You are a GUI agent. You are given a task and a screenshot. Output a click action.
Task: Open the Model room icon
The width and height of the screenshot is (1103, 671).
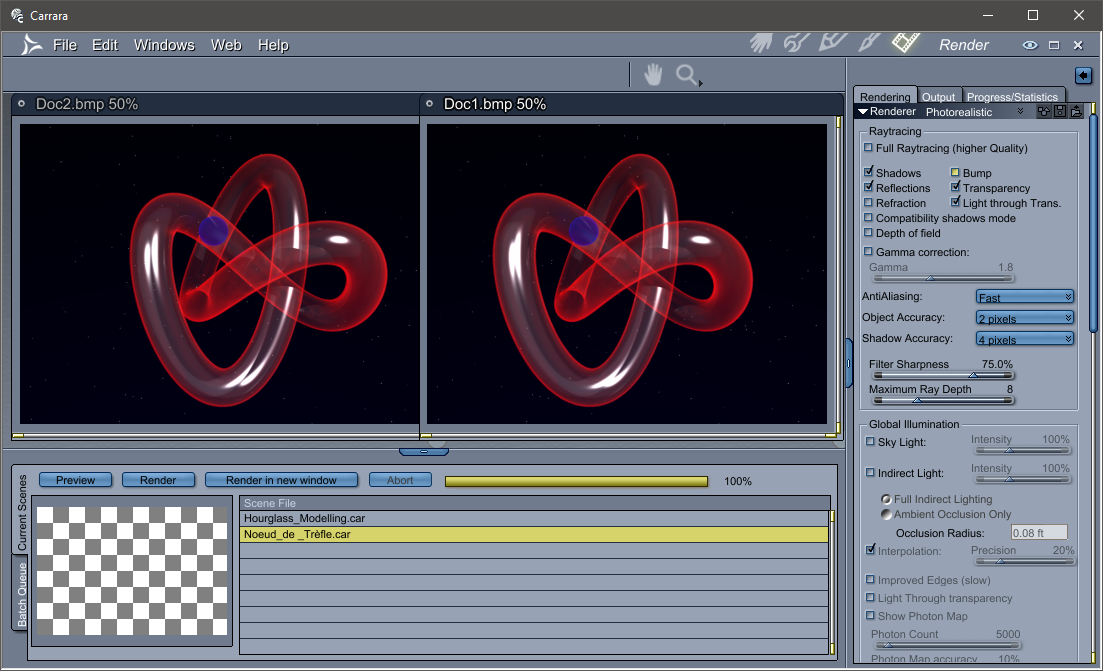[x=796, y=42]
